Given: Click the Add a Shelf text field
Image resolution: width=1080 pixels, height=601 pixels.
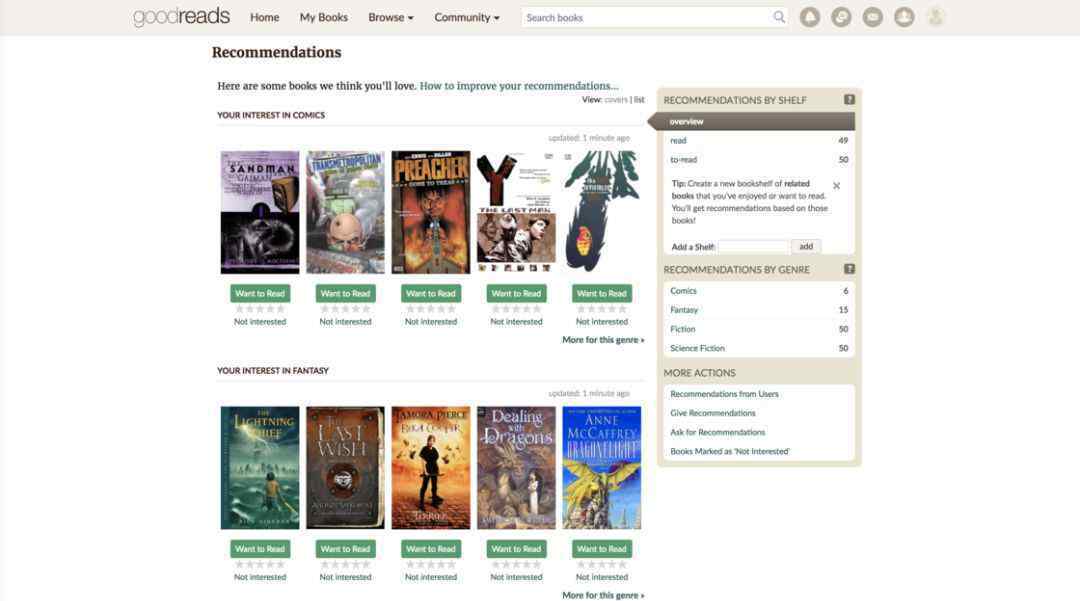Looking at the screenshot, I should [754, 246].
